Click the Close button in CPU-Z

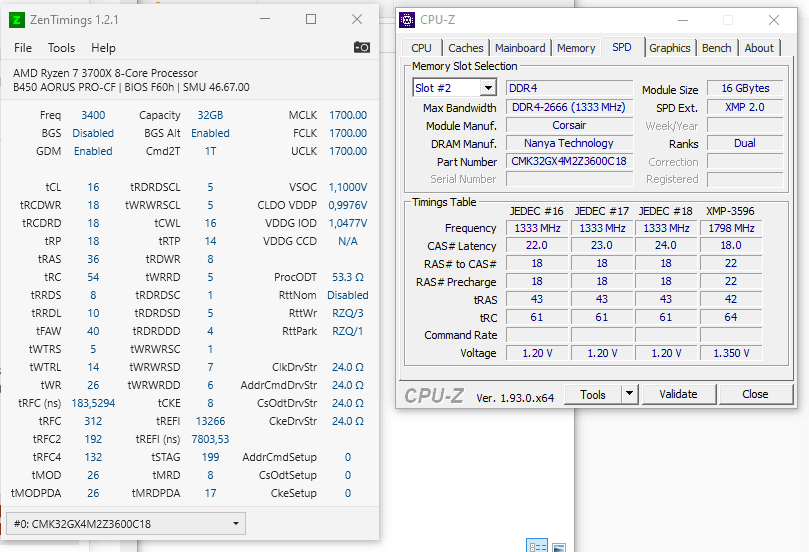click(x=755, y=394)
